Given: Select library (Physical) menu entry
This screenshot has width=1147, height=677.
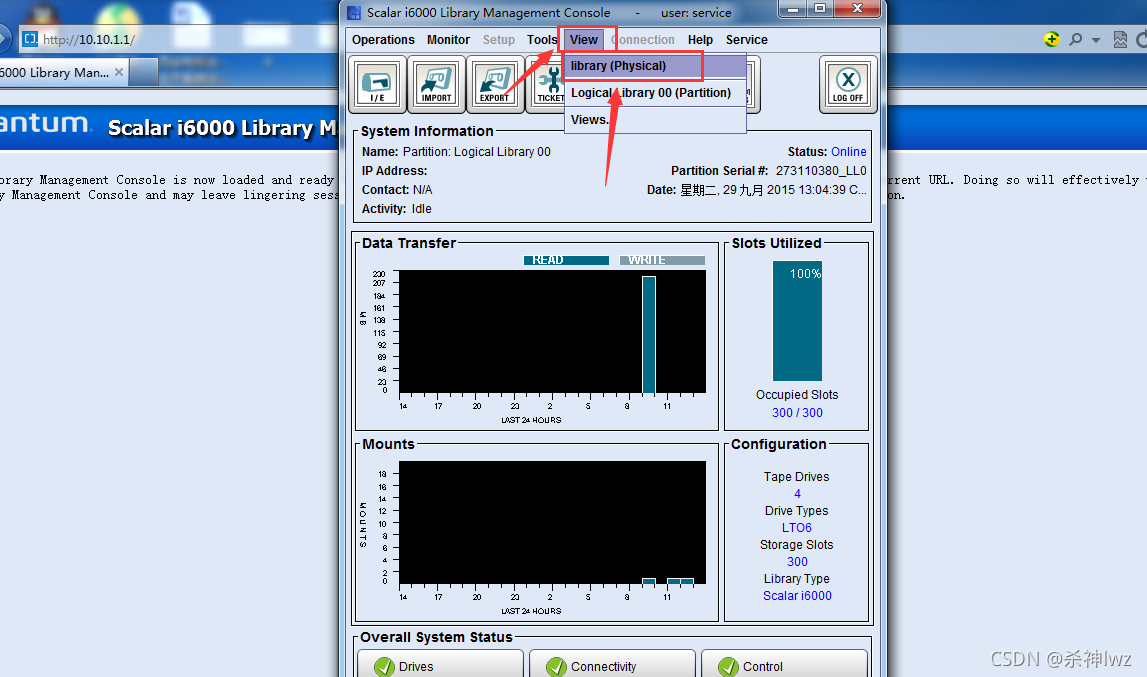Looking at the screenshot, I should pos(655,66).
